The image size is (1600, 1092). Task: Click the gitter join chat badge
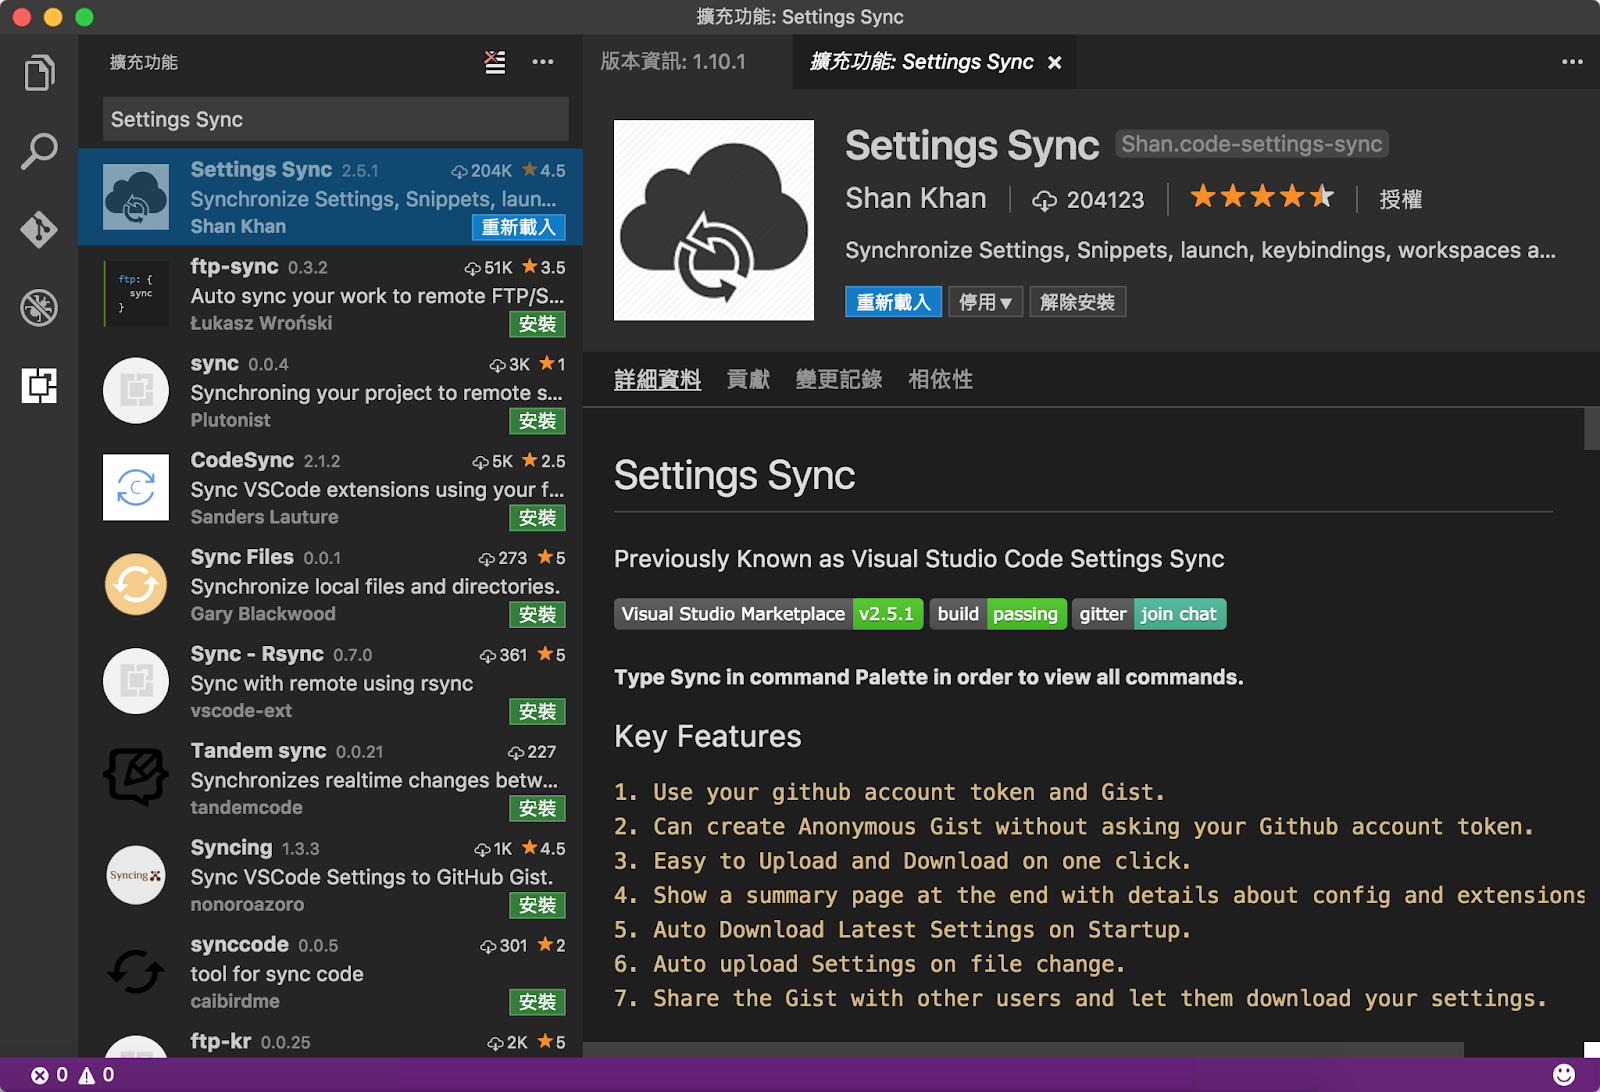click(x=1149, y=614)
